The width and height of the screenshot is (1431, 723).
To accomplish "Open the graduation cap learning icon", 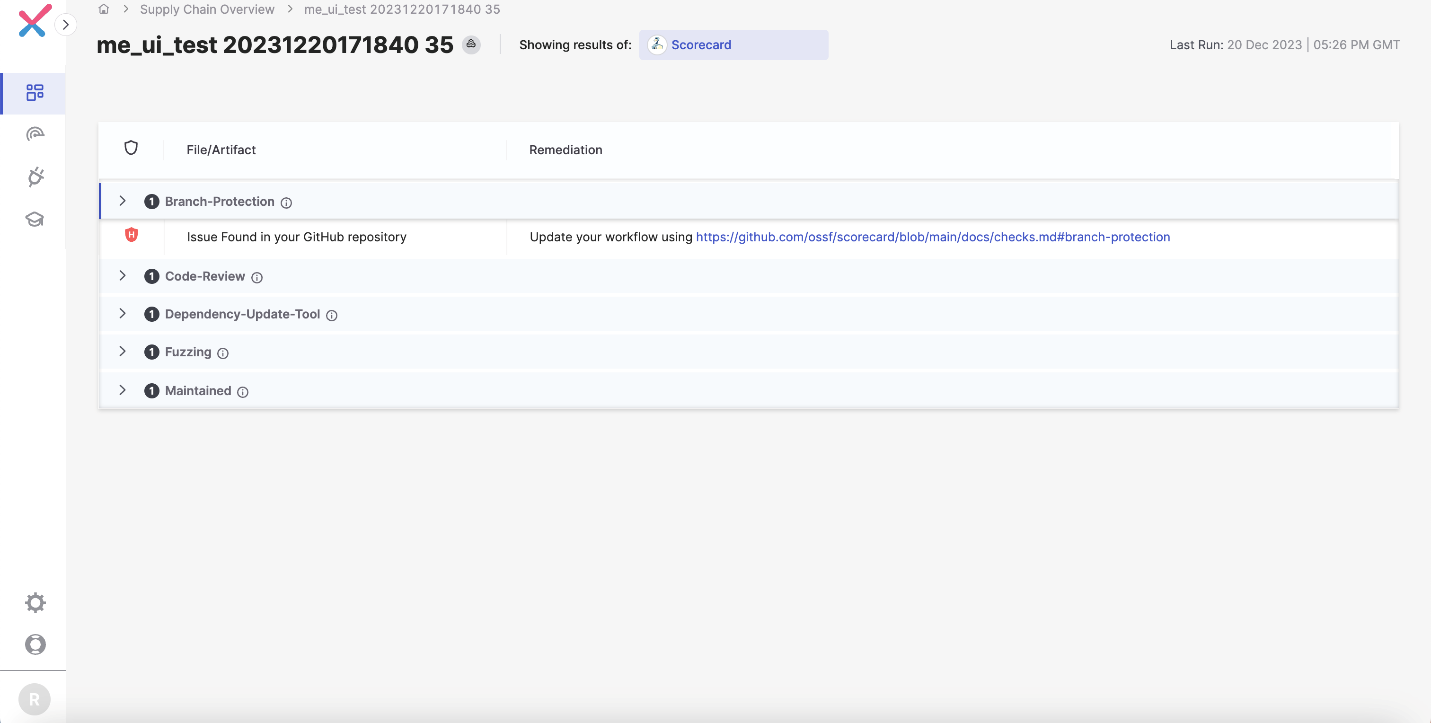I will tap(35, 220).
